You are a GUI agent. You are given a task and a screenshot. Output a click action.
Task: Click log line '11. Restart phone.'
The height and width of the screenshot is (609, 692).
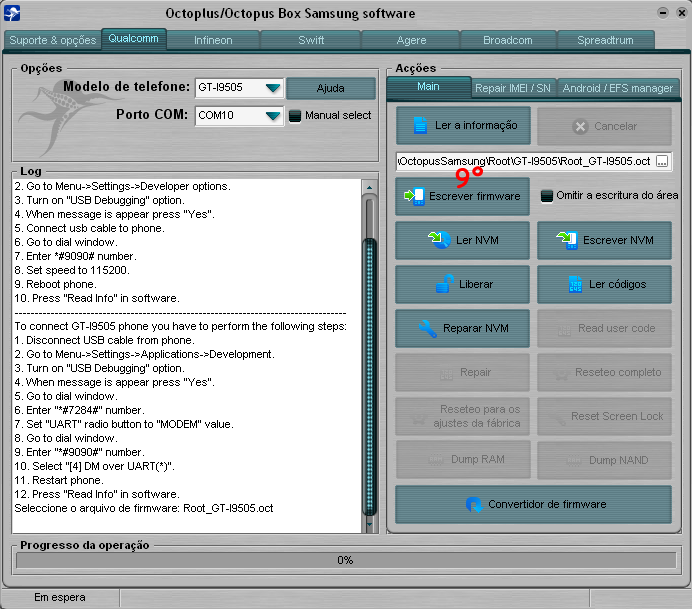[59, 481]
